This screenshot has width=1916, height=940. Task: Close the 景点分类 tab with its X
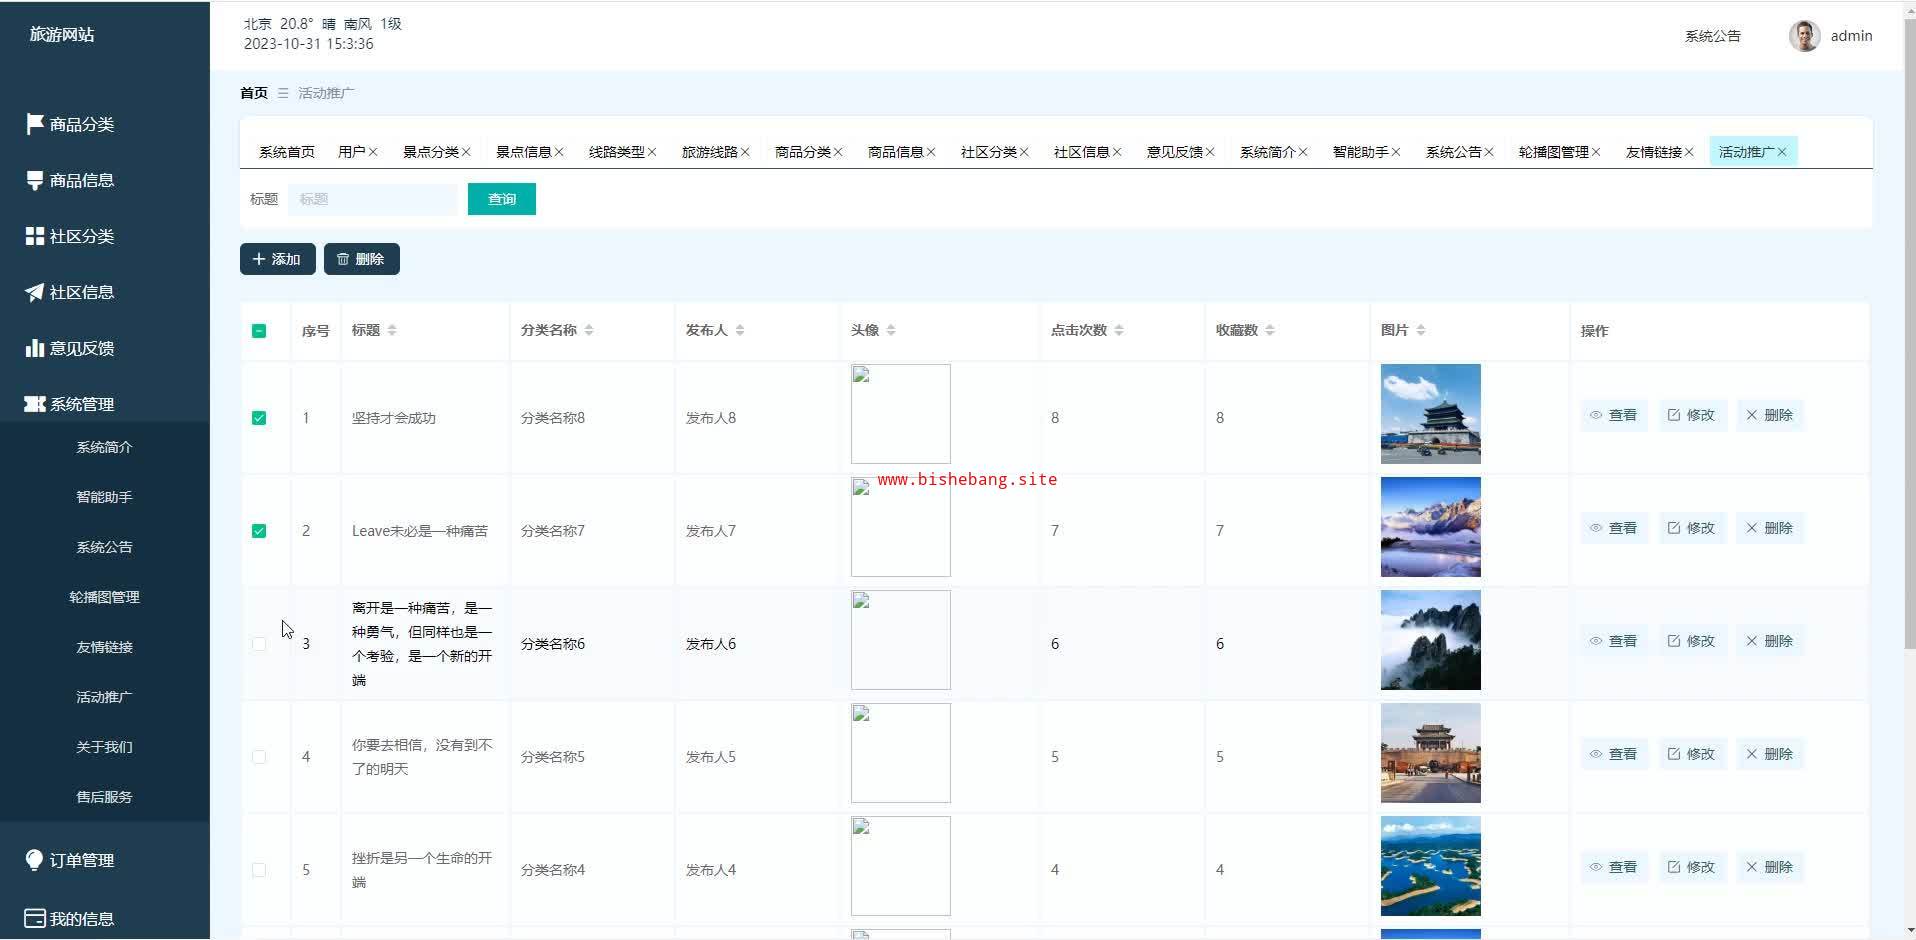[x=466, y=152]
